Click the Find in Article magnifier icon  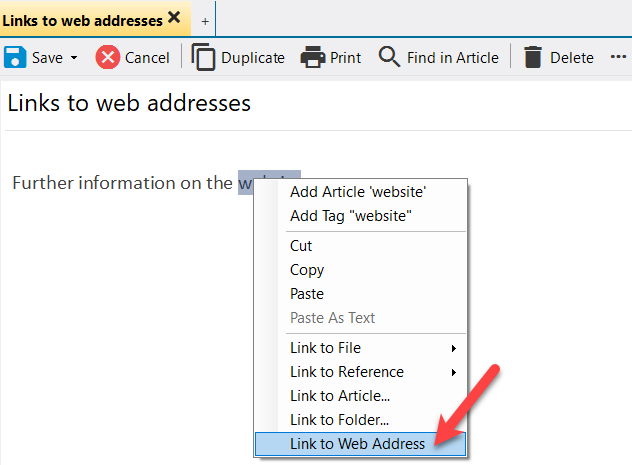pos(390,57)
